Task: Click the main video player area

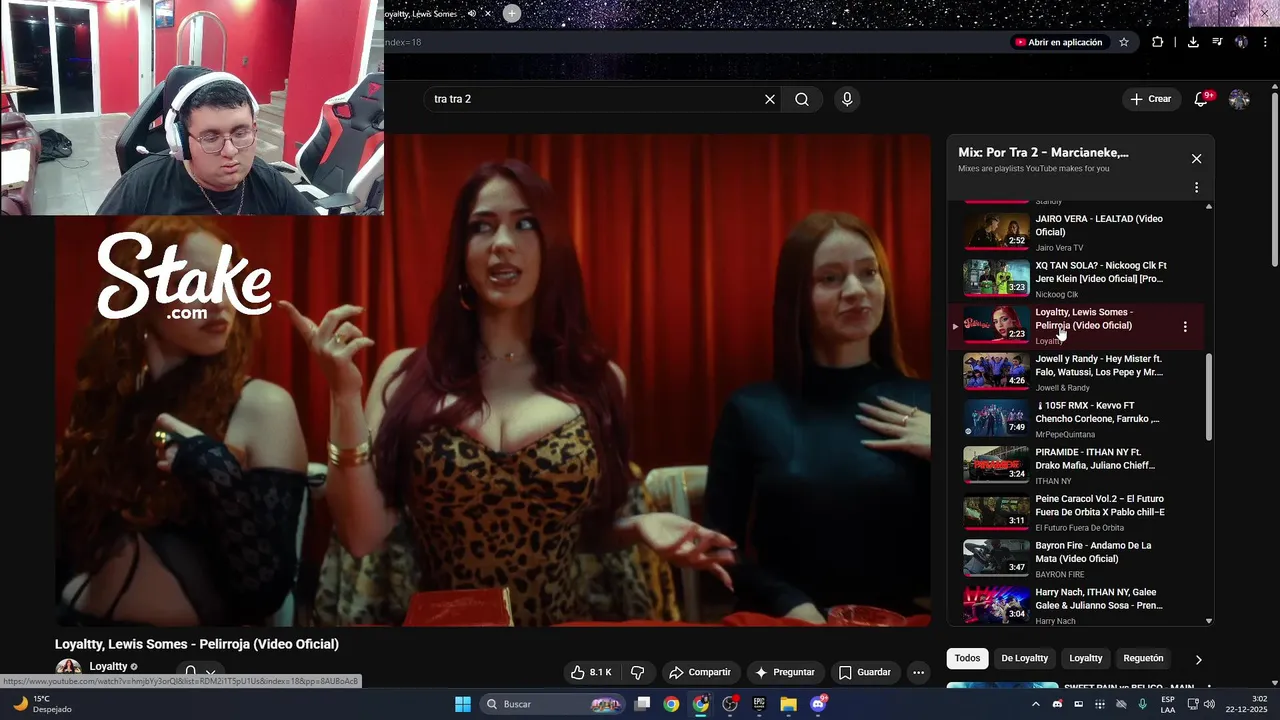Action: [493, 380]
